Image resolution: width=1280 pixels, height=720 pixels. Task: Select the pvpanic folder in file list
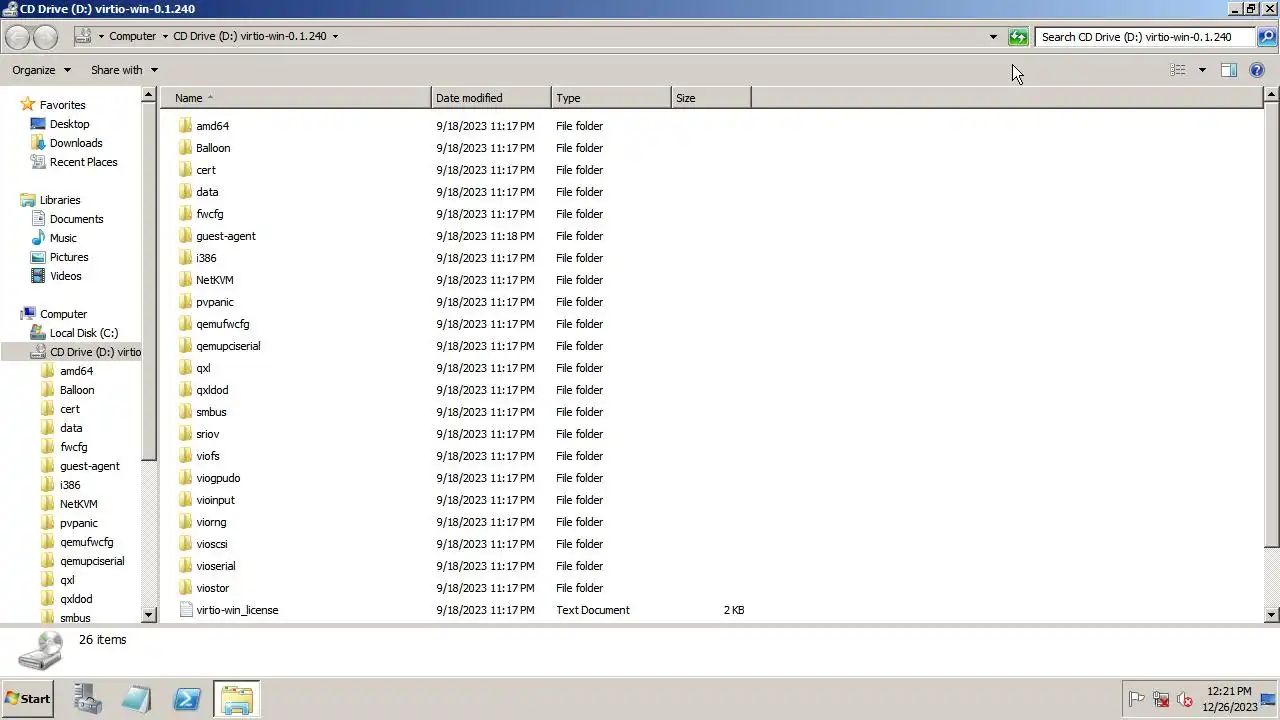(x=214, y=302)
